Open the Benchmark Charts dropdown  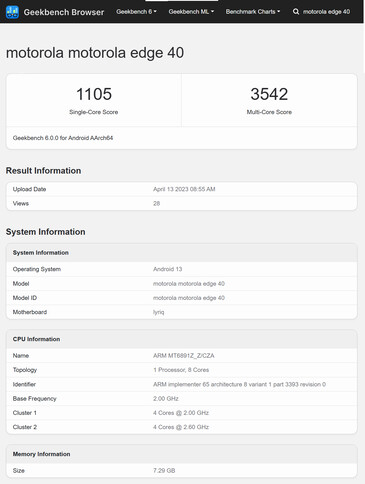253,12
